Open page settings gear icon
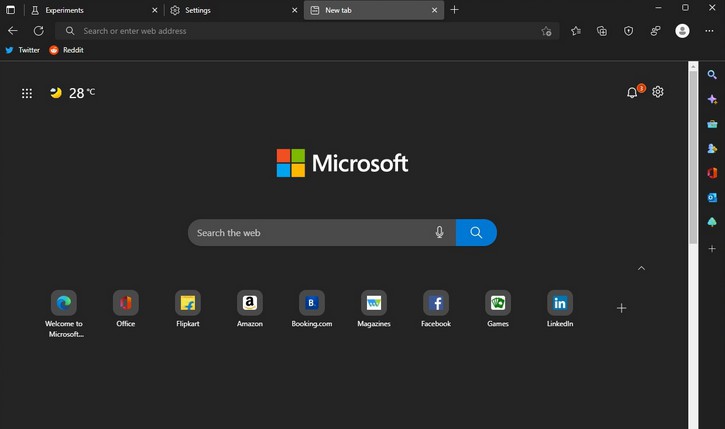This screenshot has width=725, height=429. [658, 92]
